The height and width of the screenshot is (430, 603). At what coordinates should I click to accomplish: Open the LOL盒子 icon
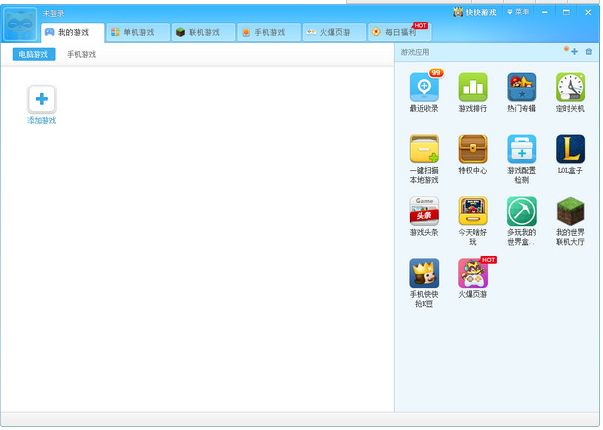coord(570,150)
